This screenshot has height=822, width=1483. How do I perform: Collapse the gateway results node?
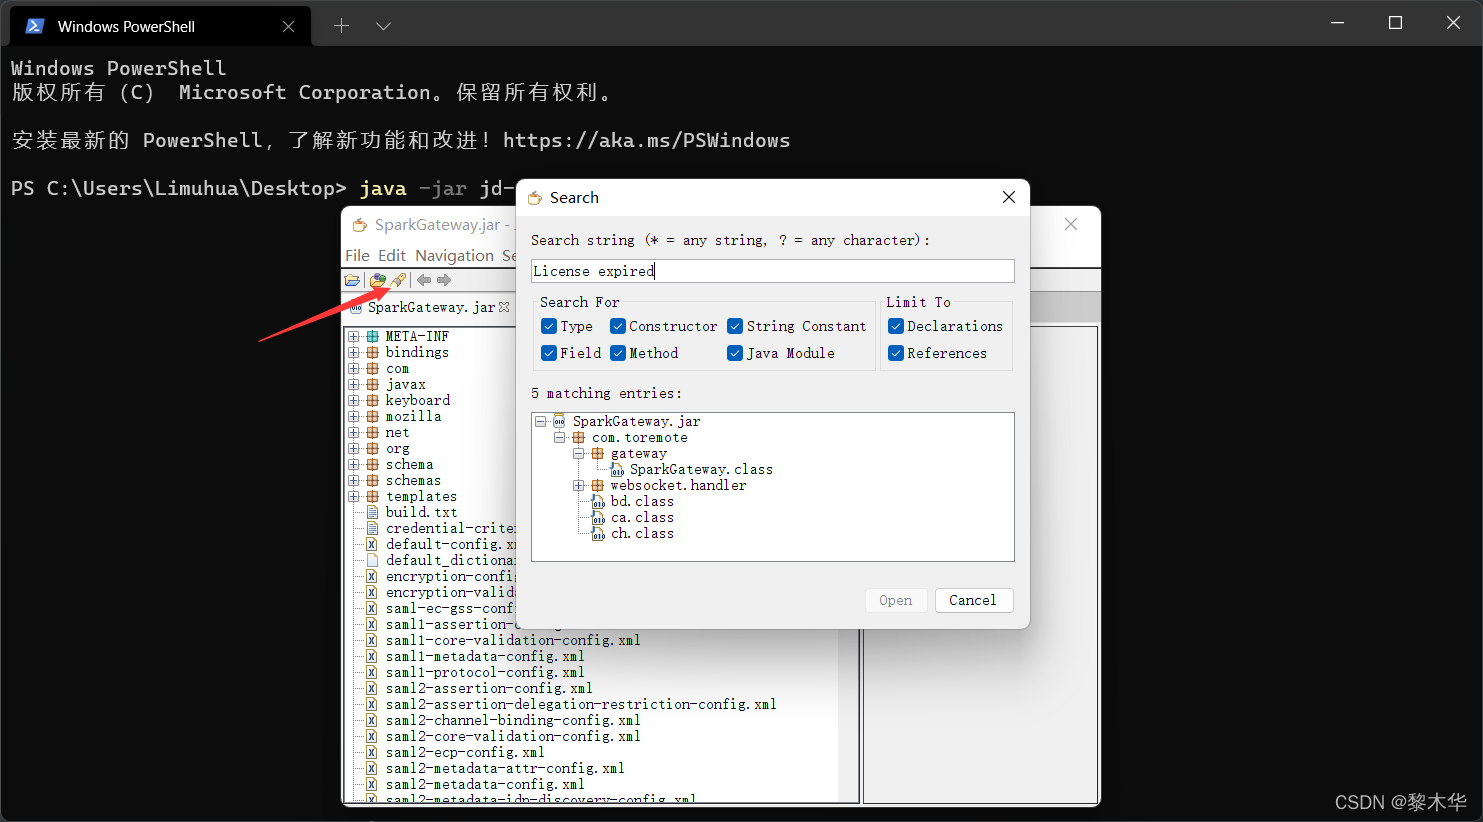[578, 453]
